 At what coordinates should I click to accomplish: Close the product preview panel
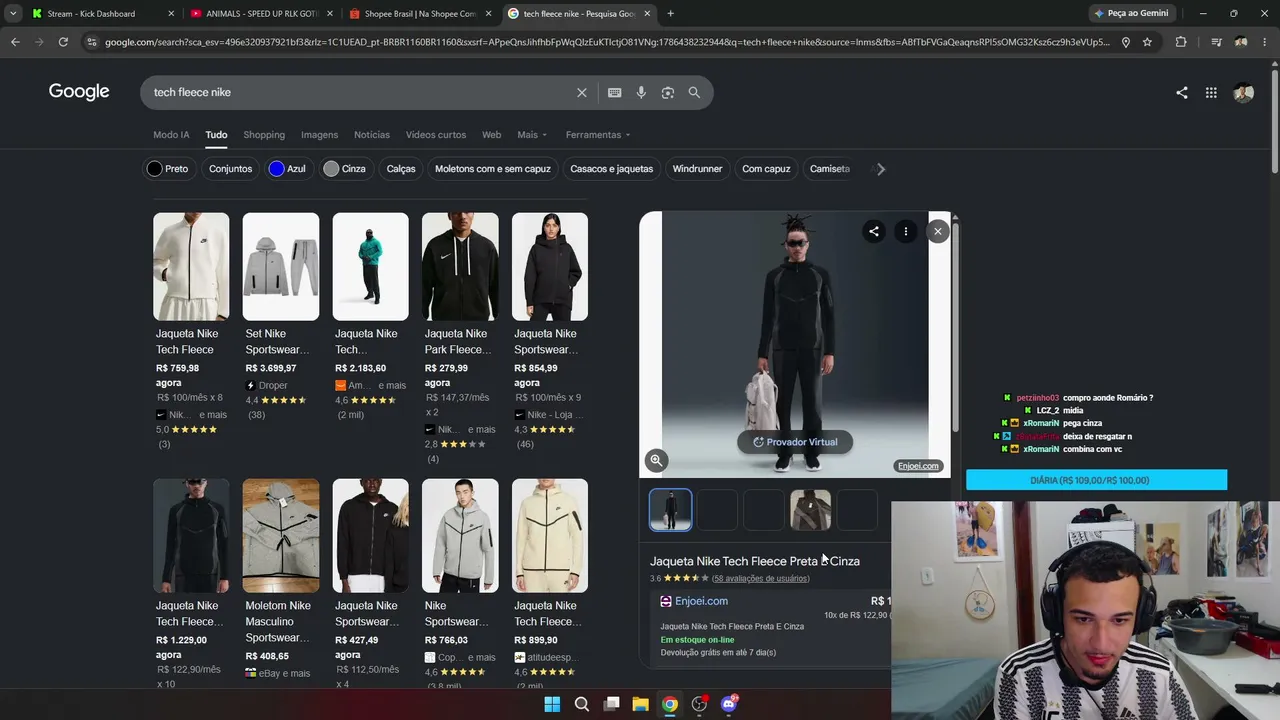938,231
